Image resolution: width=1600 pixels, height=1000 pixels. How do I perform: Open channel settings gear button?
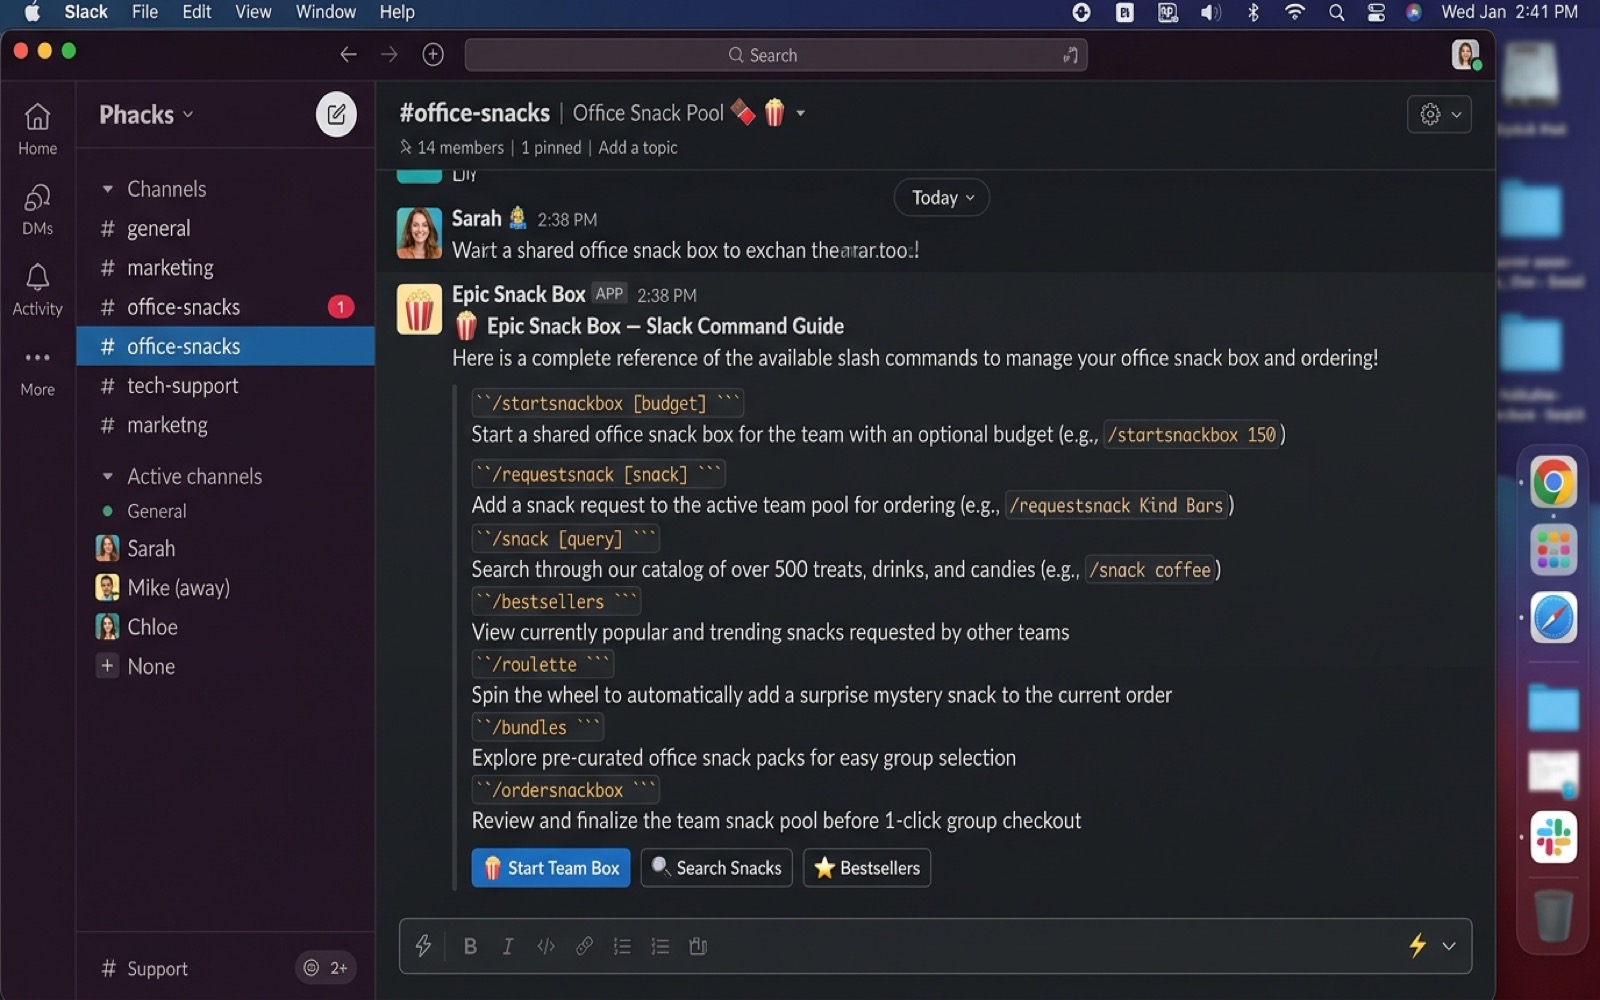[x=1430, y=114]
